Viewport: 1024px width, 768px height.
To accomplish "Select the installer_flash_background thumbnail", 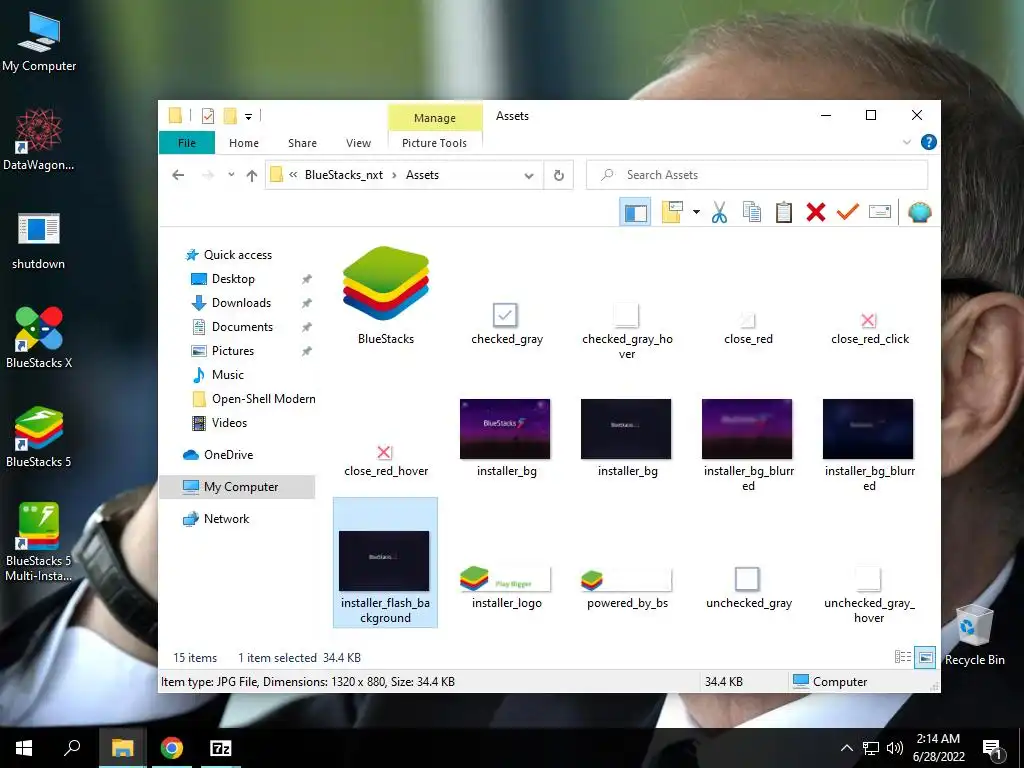I will click(x=385, y=563).
